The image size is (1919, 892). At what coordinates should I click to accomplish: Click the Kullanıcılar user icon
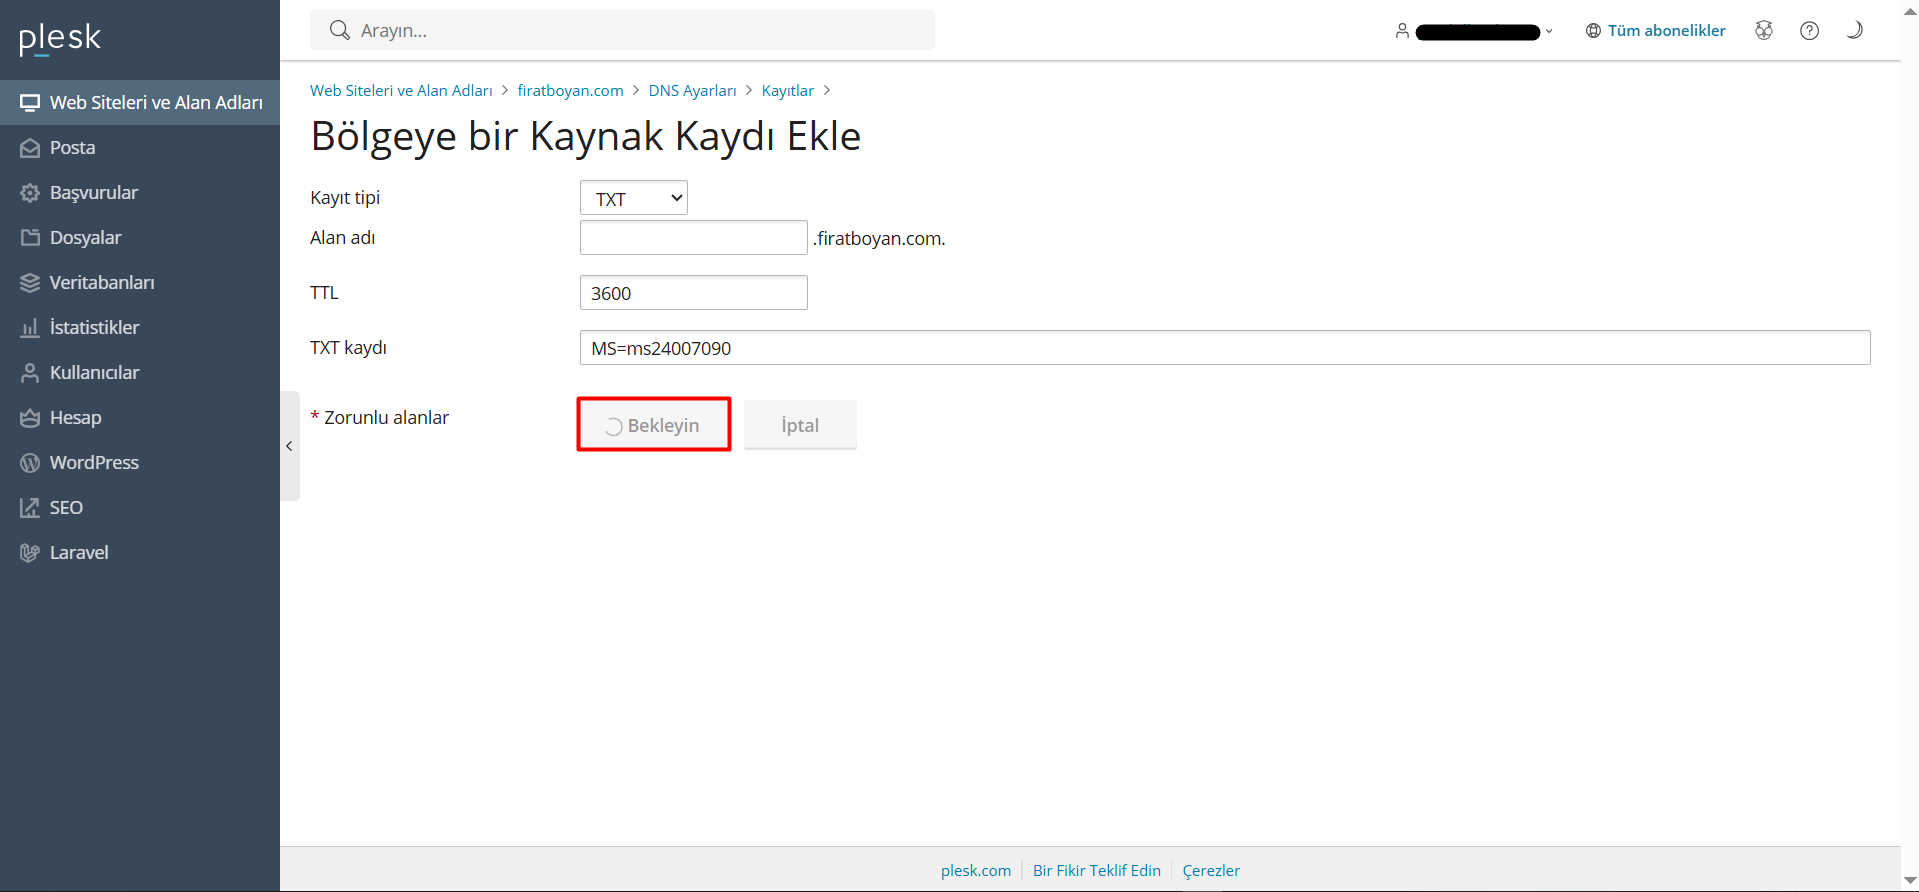click(30, 373)
